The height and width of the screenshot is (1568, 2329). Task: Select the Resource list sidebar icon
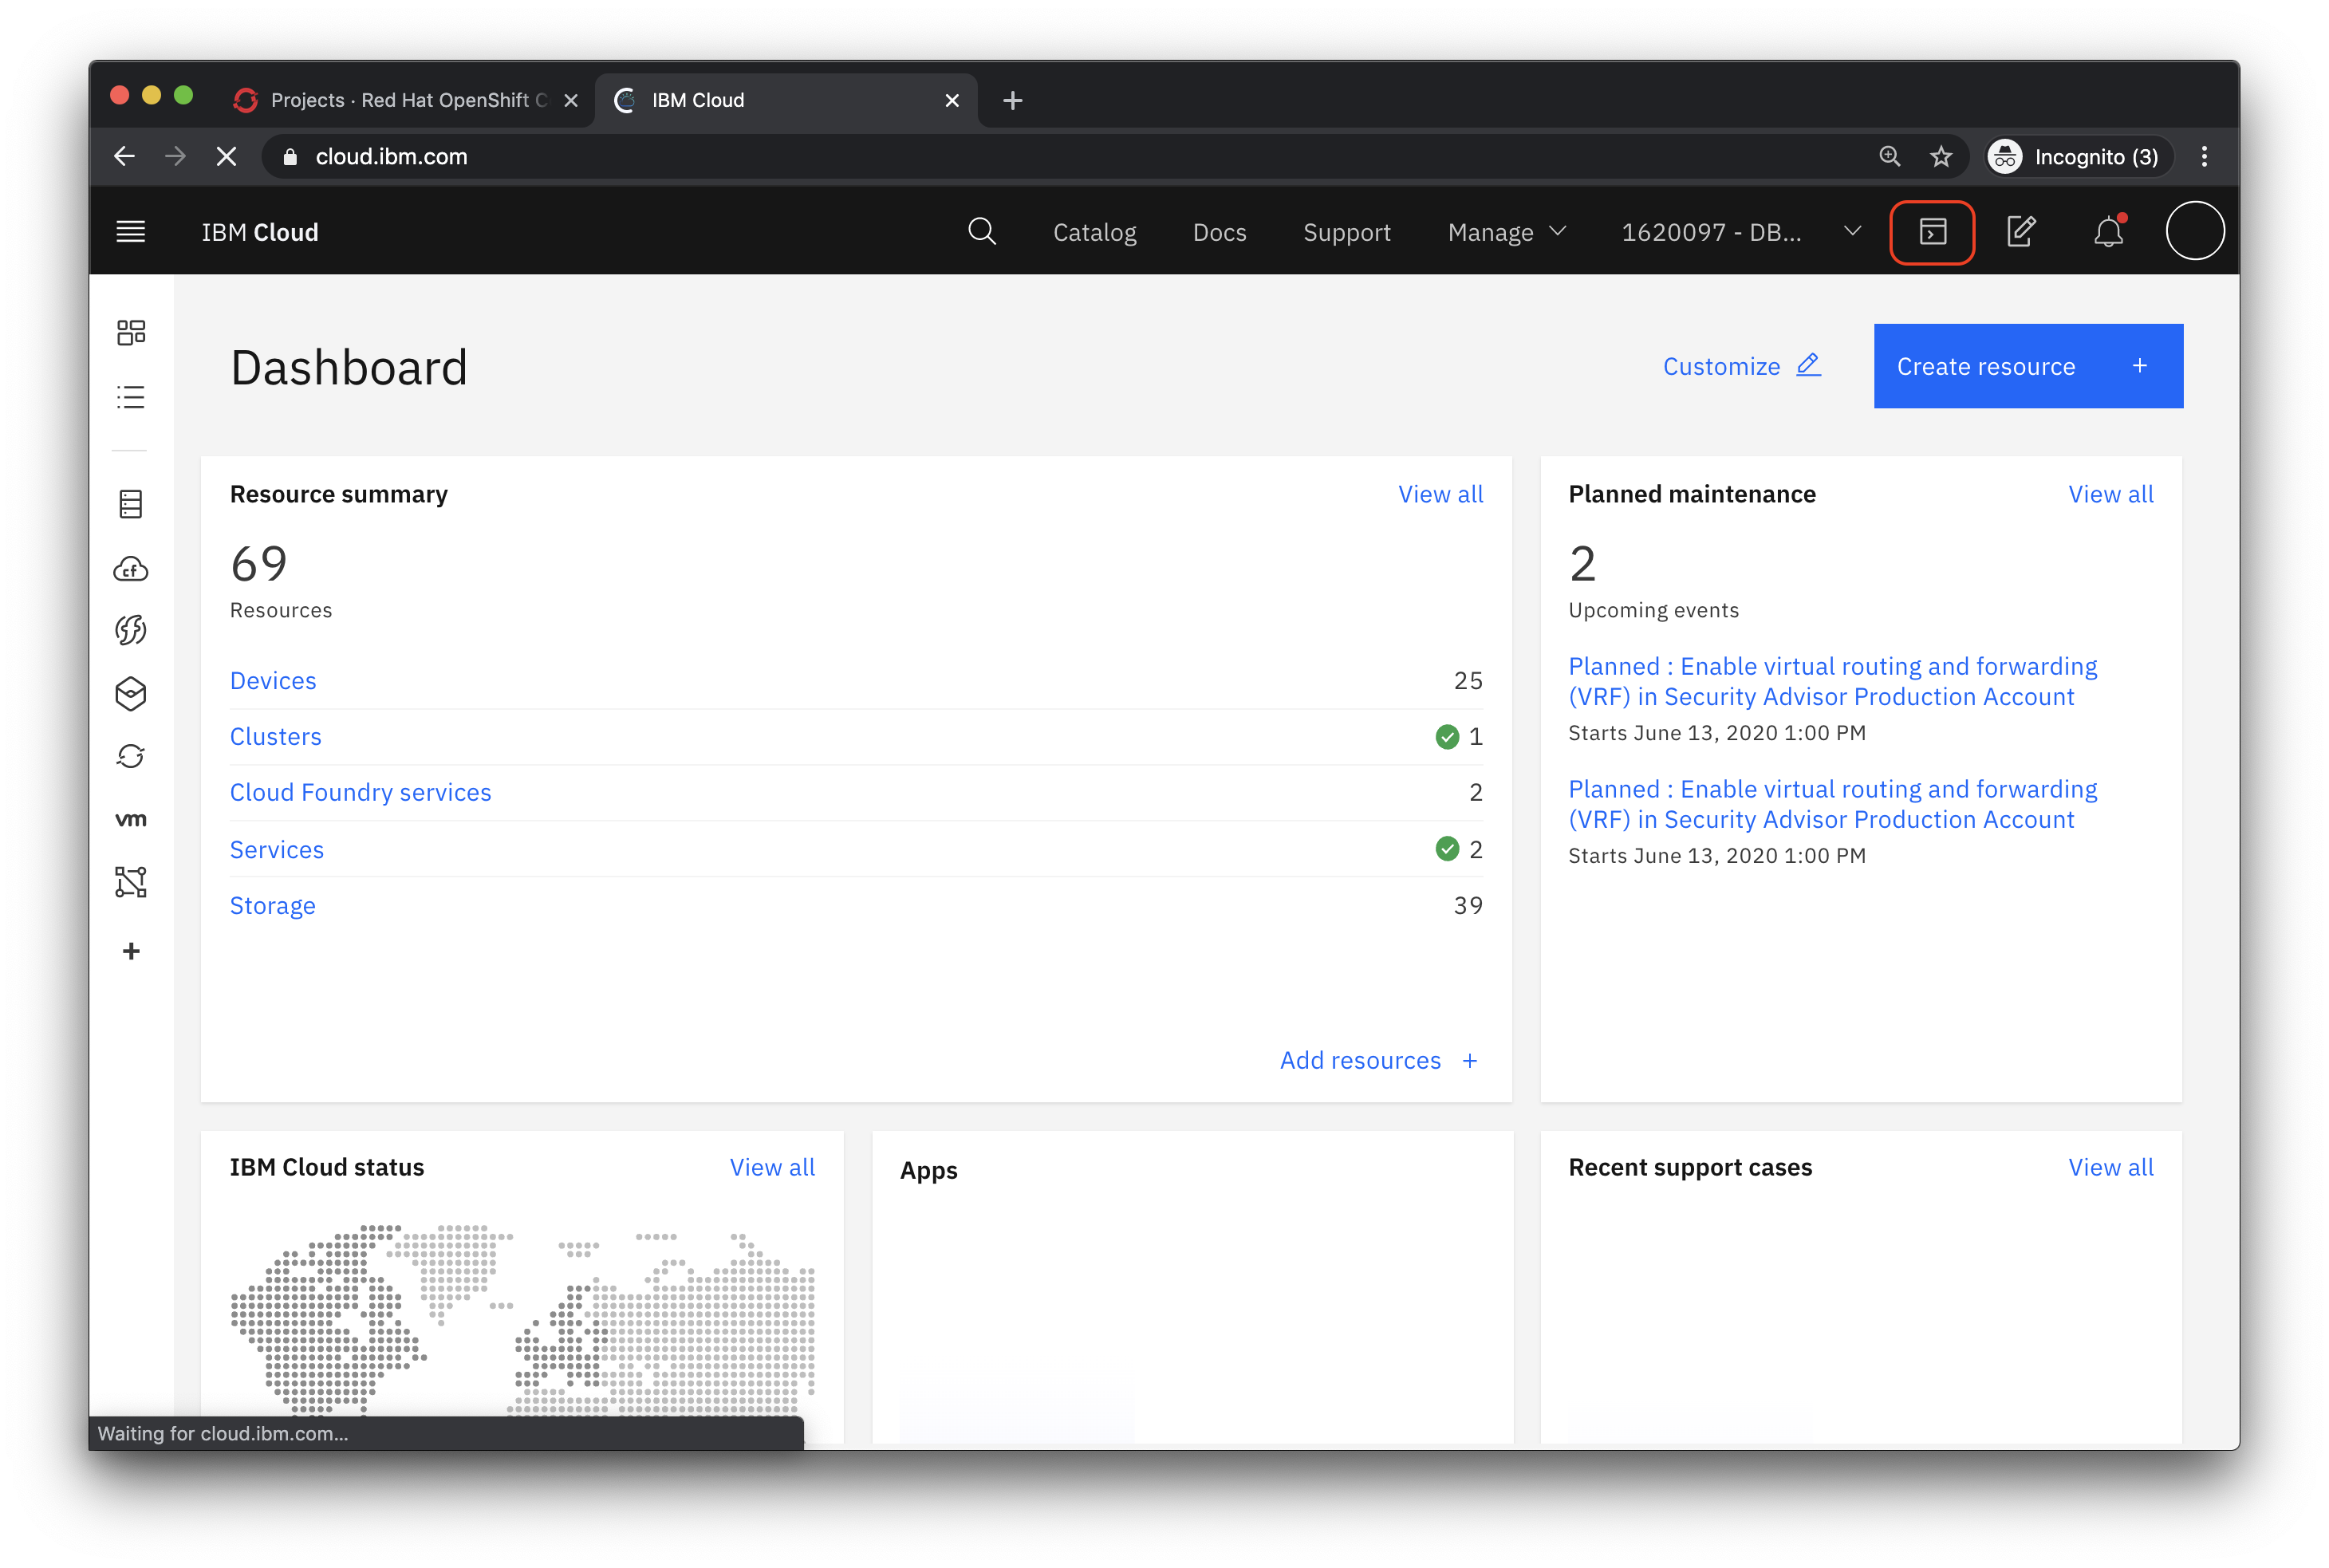(x=131, y=397)
